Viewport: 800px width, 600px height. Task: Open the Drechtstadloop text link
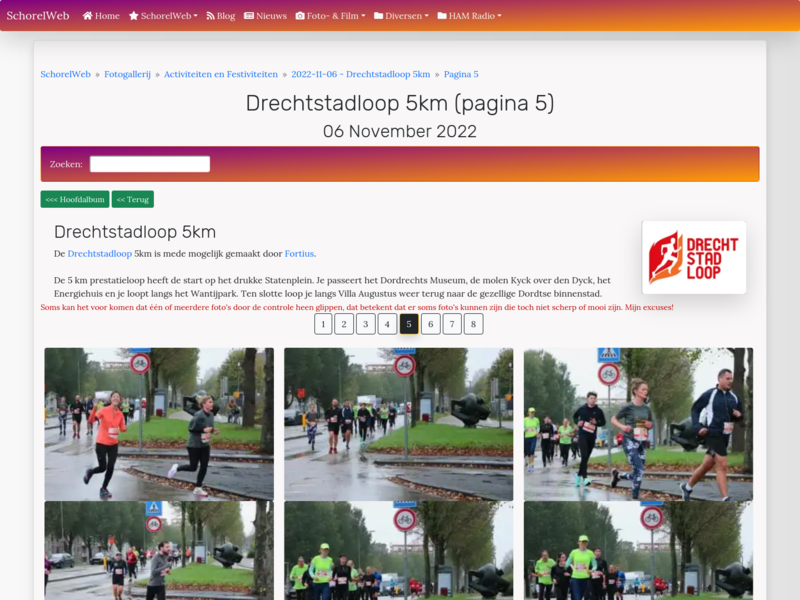click(99, 254)
